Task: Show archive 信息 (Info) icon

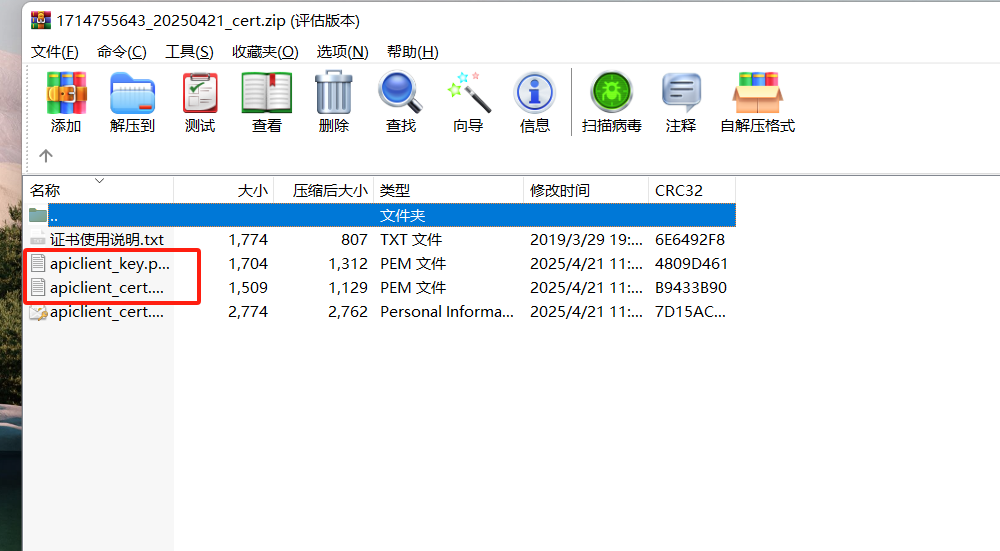Action: point(534,94)
